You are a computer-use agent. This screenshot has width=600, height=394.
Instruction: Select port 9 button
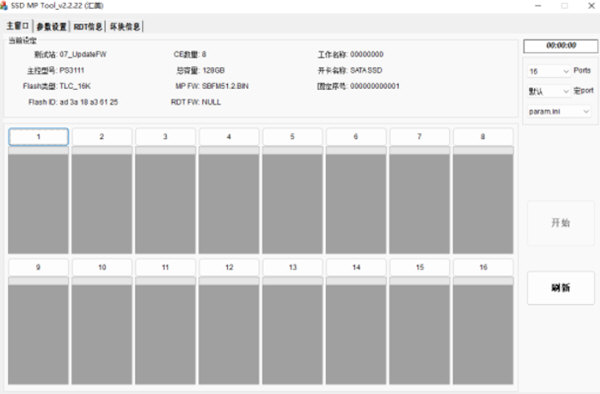click(x=38, y=267)
